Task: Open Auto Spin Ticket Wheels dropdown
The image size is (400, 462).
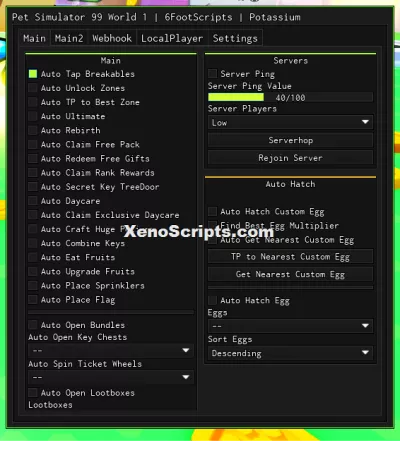Action: point(111,377)
